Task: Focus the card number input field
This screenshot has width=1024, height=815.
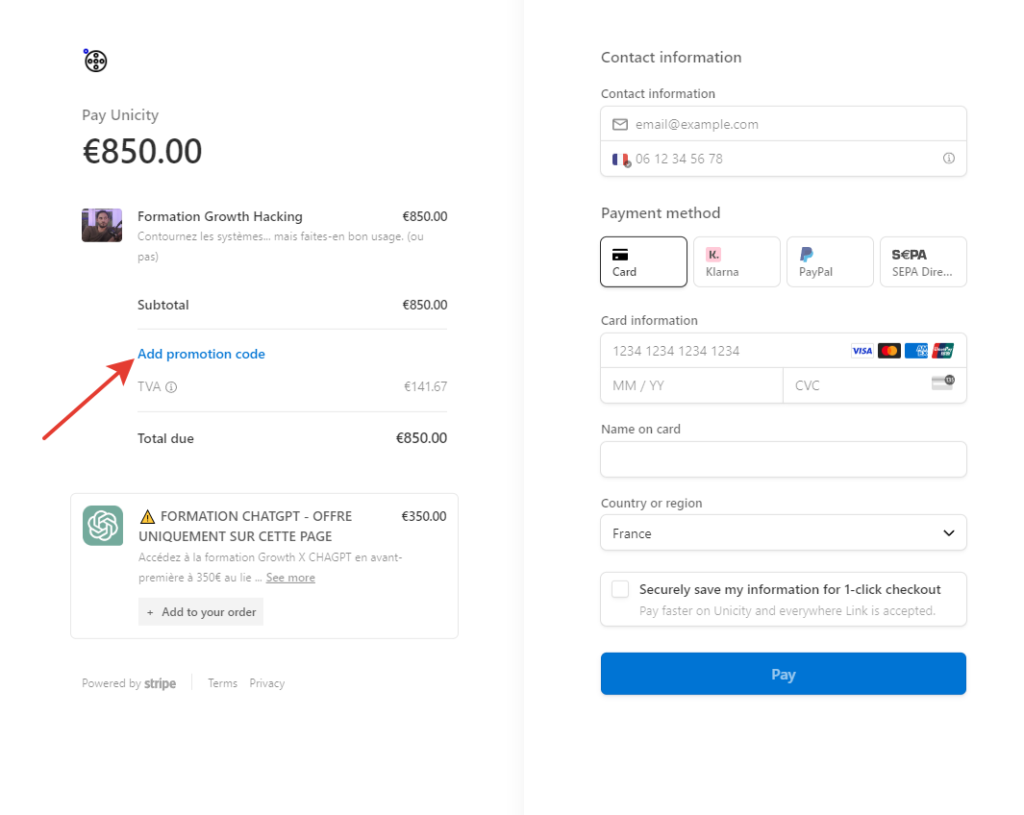Action: tap(783, 351)
